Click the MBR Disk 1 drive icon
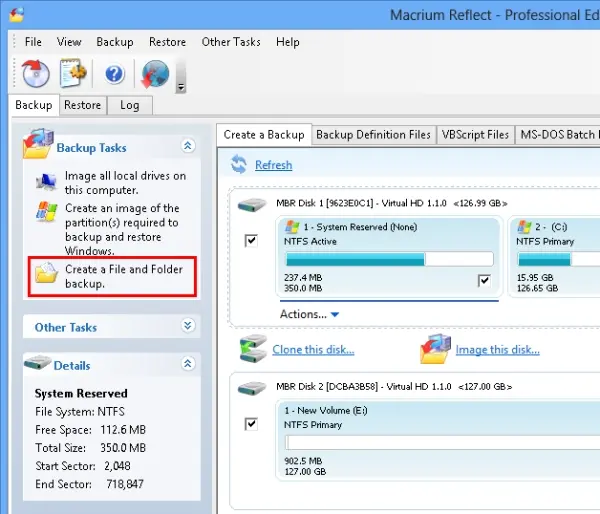 pos(252,204)
